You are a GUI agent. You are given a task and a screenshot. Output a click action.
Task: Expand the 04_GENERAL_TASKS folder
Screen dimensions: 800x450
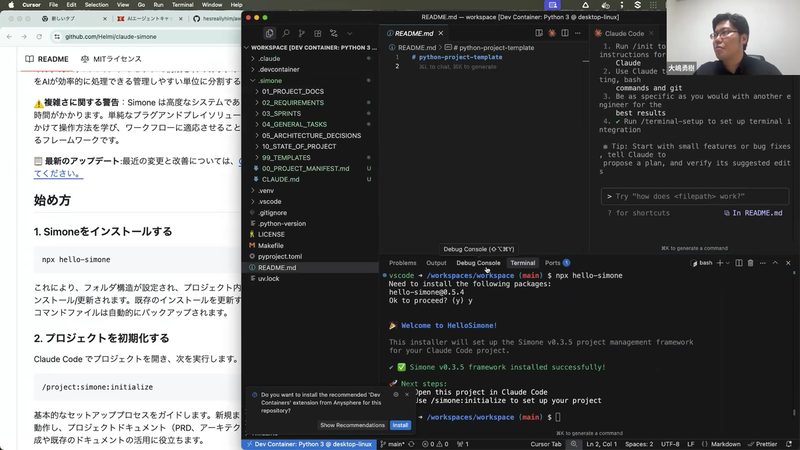tap(311, 124)
